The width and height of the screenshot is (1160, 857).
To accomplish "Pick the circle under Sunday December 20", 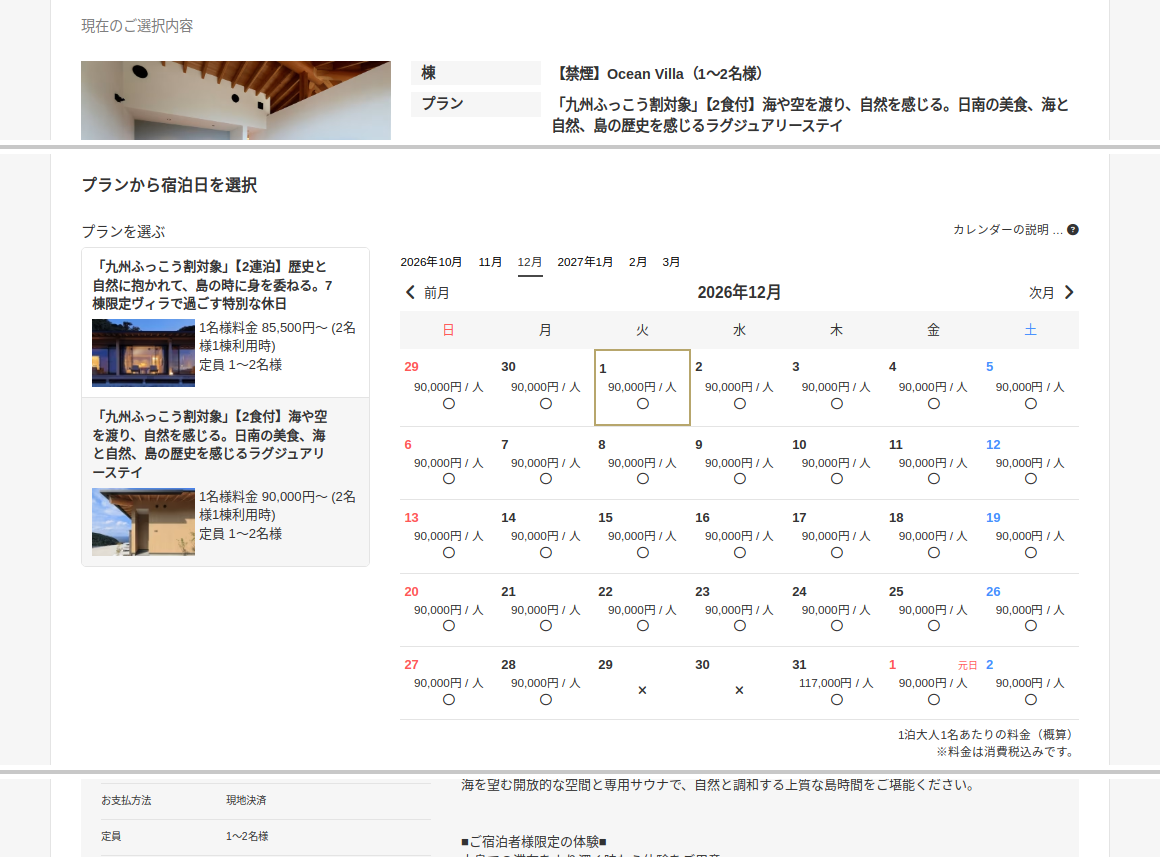I will (x=448, y=625).
